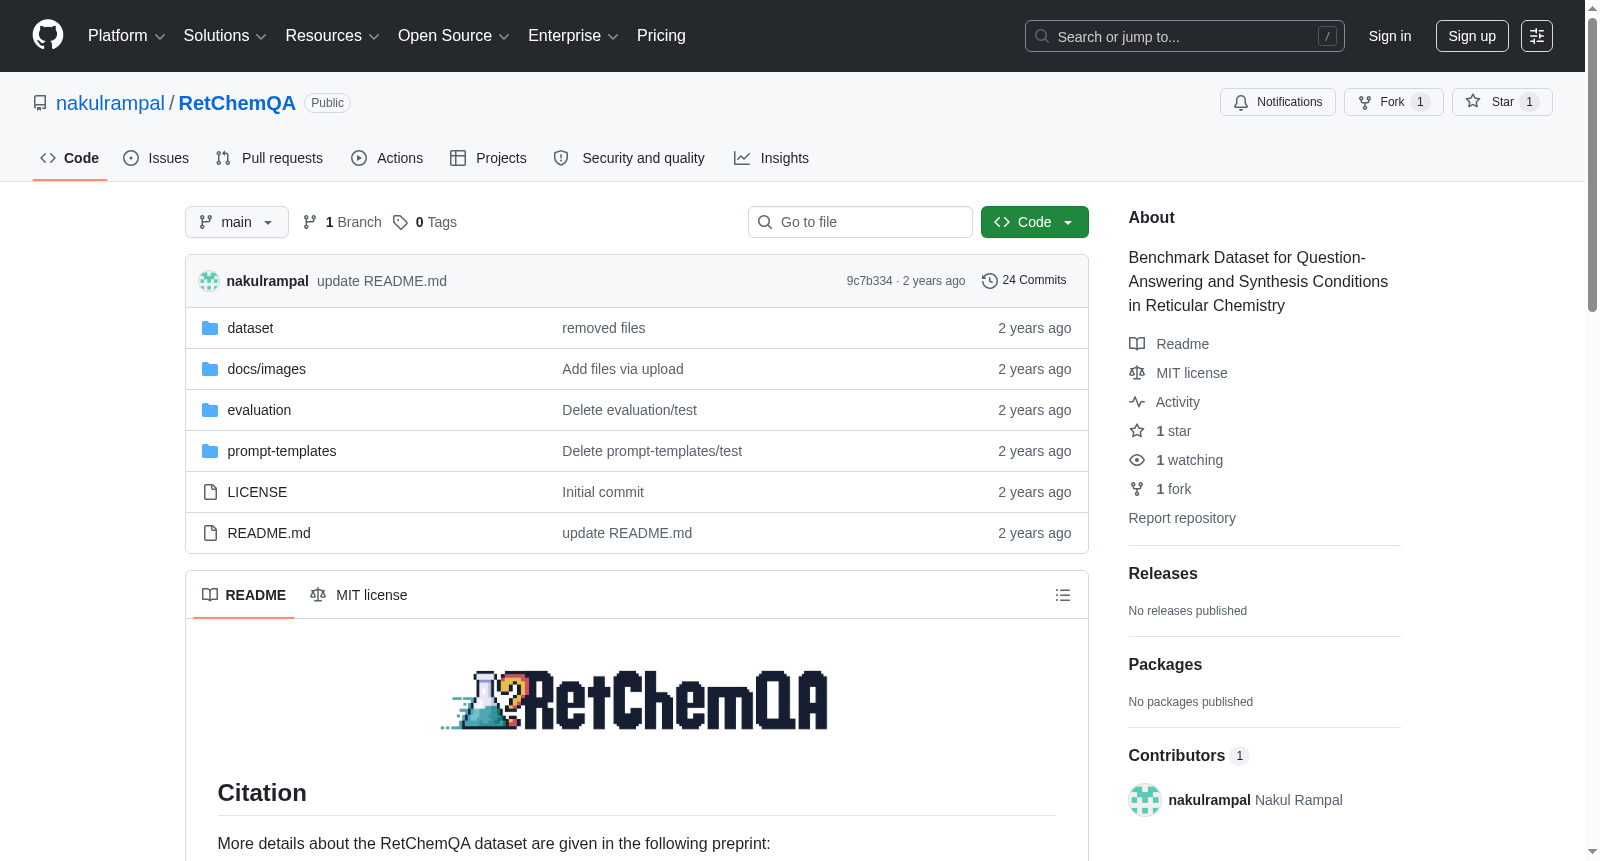Click the fork icon beside 1 fork
Screen dimensions: 1600x861
click(1137, 489)
